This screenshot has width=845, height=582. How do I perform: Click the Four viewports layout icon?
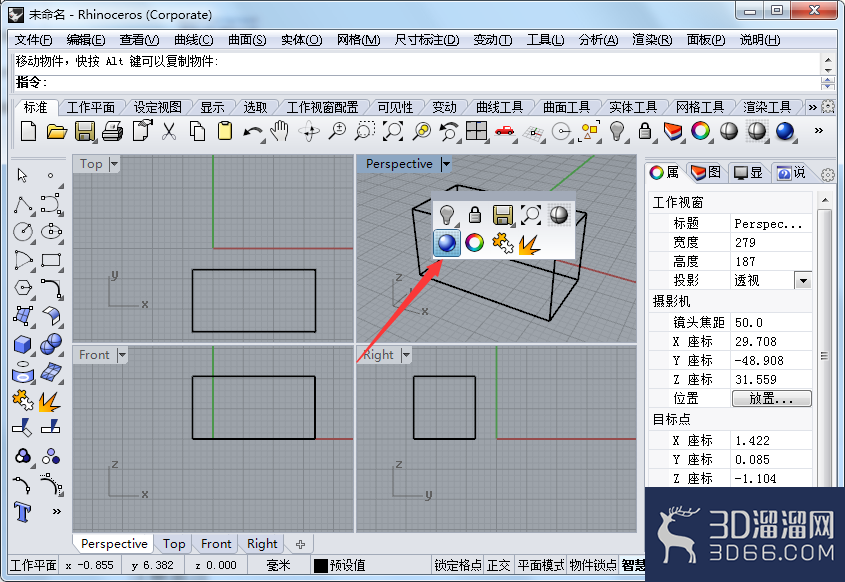tap(476, 131)
